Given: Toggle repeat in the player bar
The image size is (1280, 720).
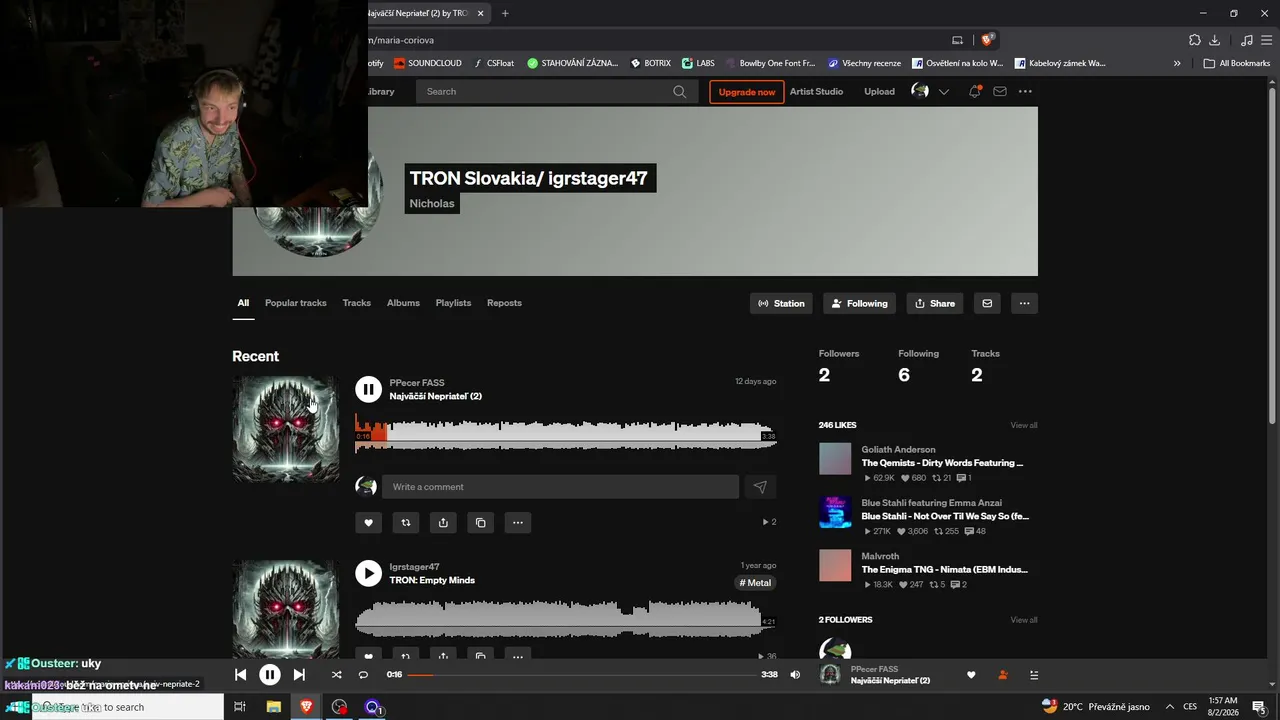Looking at the screenshot, I should click(363, 675).
